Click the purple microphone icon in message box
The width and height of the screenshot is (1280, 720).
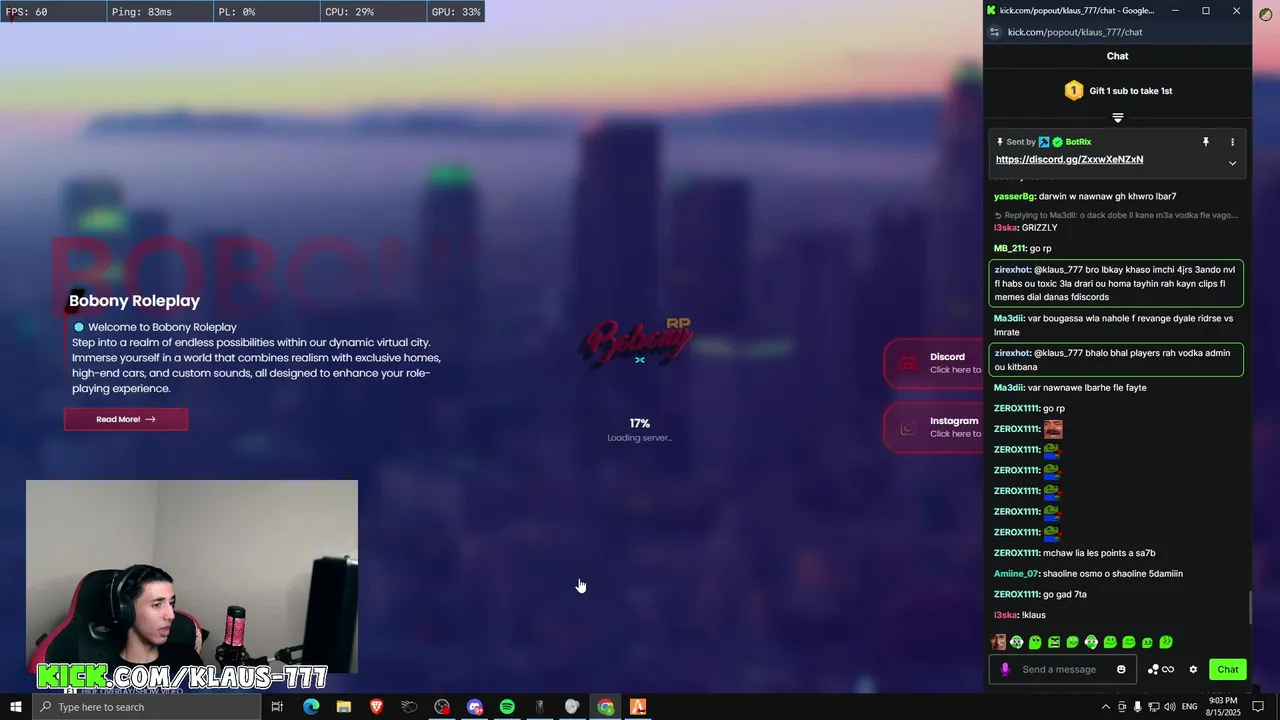pyautogui.click(x=1005, y=670)
